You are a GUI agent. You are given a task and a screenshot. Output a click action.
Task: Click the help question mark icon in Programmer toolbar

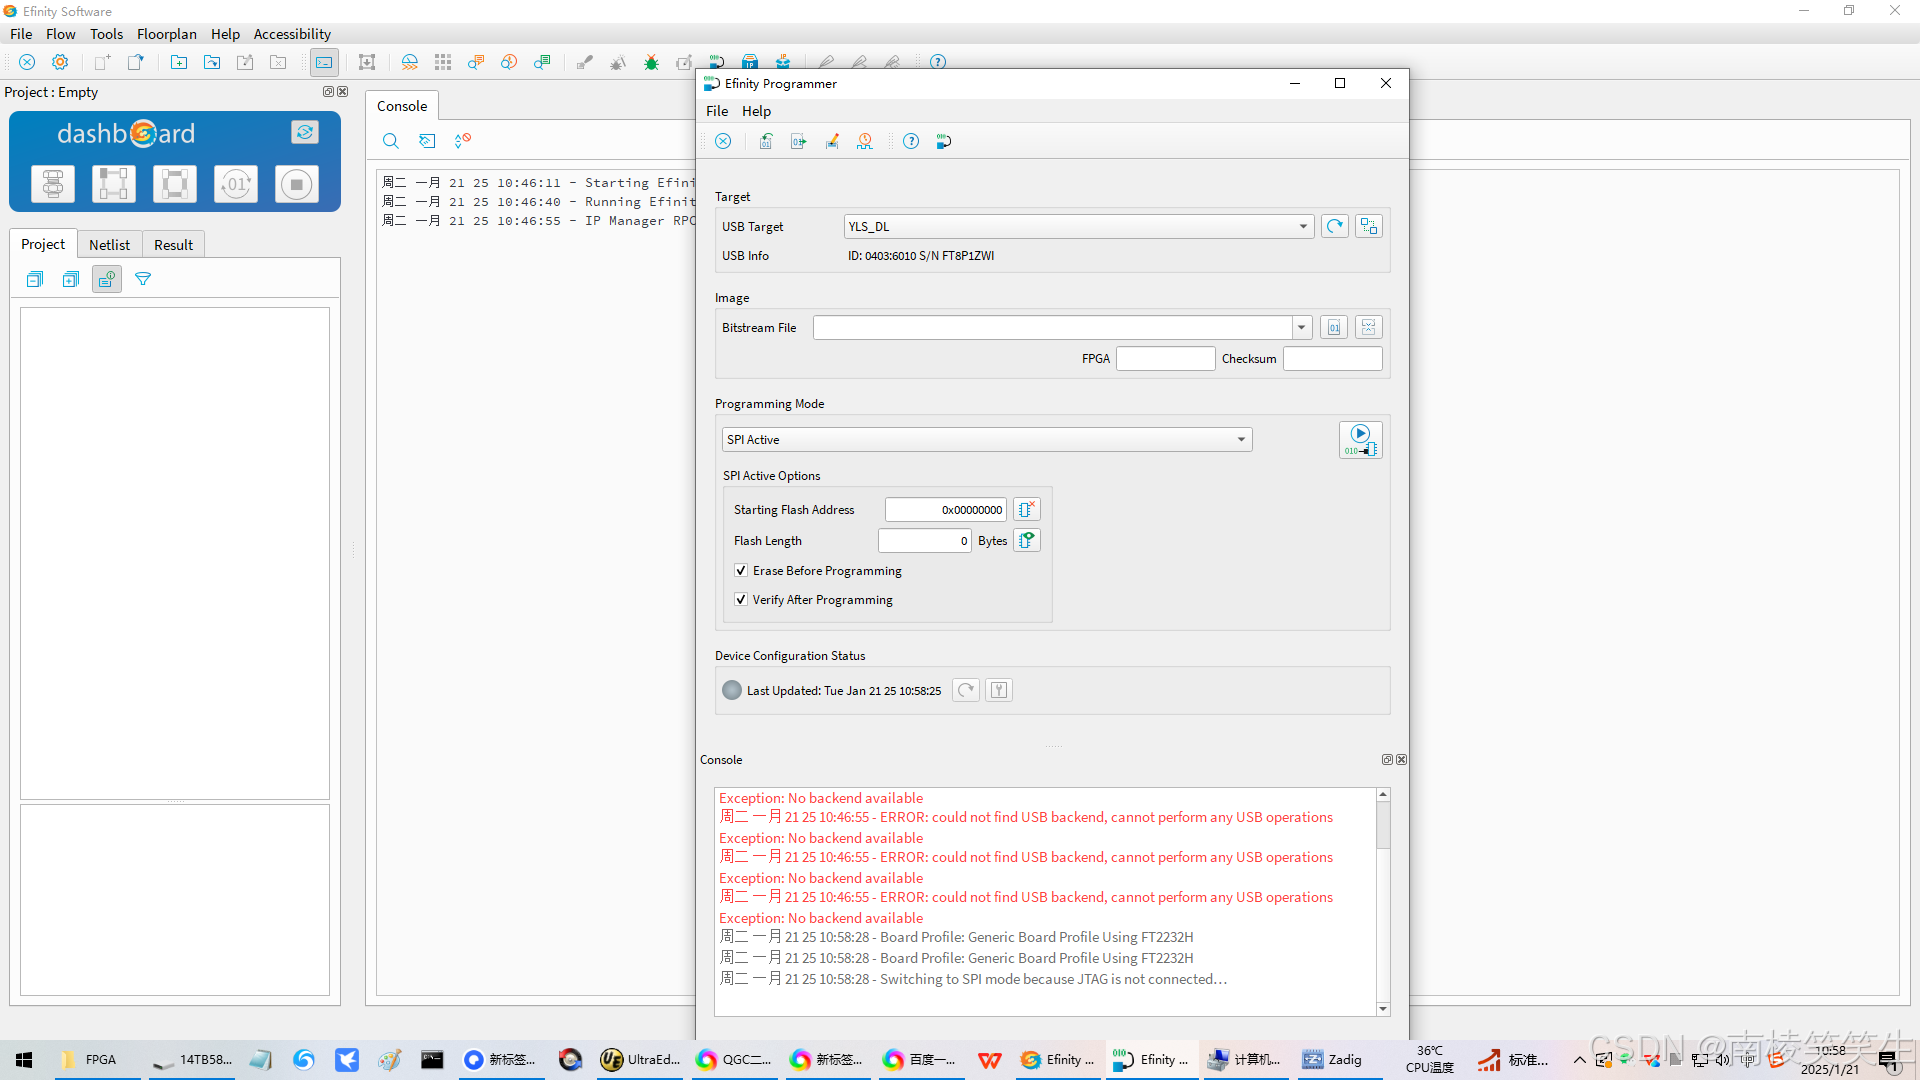911,141
